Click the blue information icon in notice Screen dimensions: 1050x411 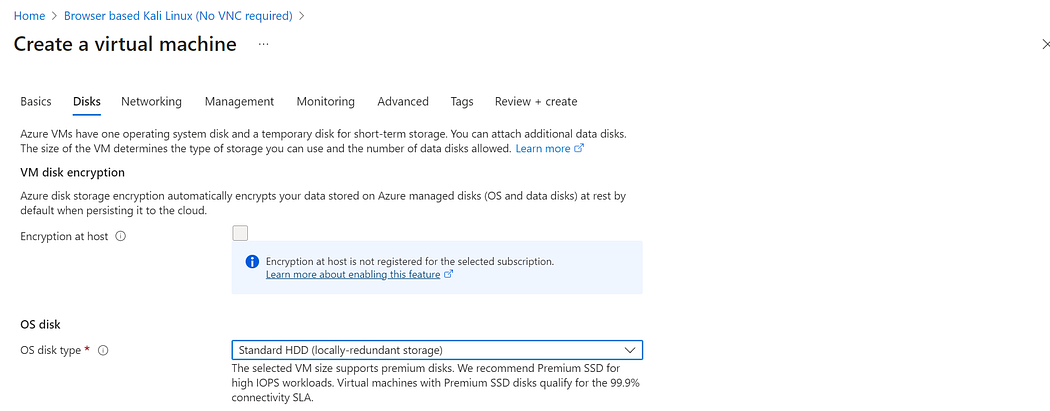pyautogui.click(x=253, y=262)
